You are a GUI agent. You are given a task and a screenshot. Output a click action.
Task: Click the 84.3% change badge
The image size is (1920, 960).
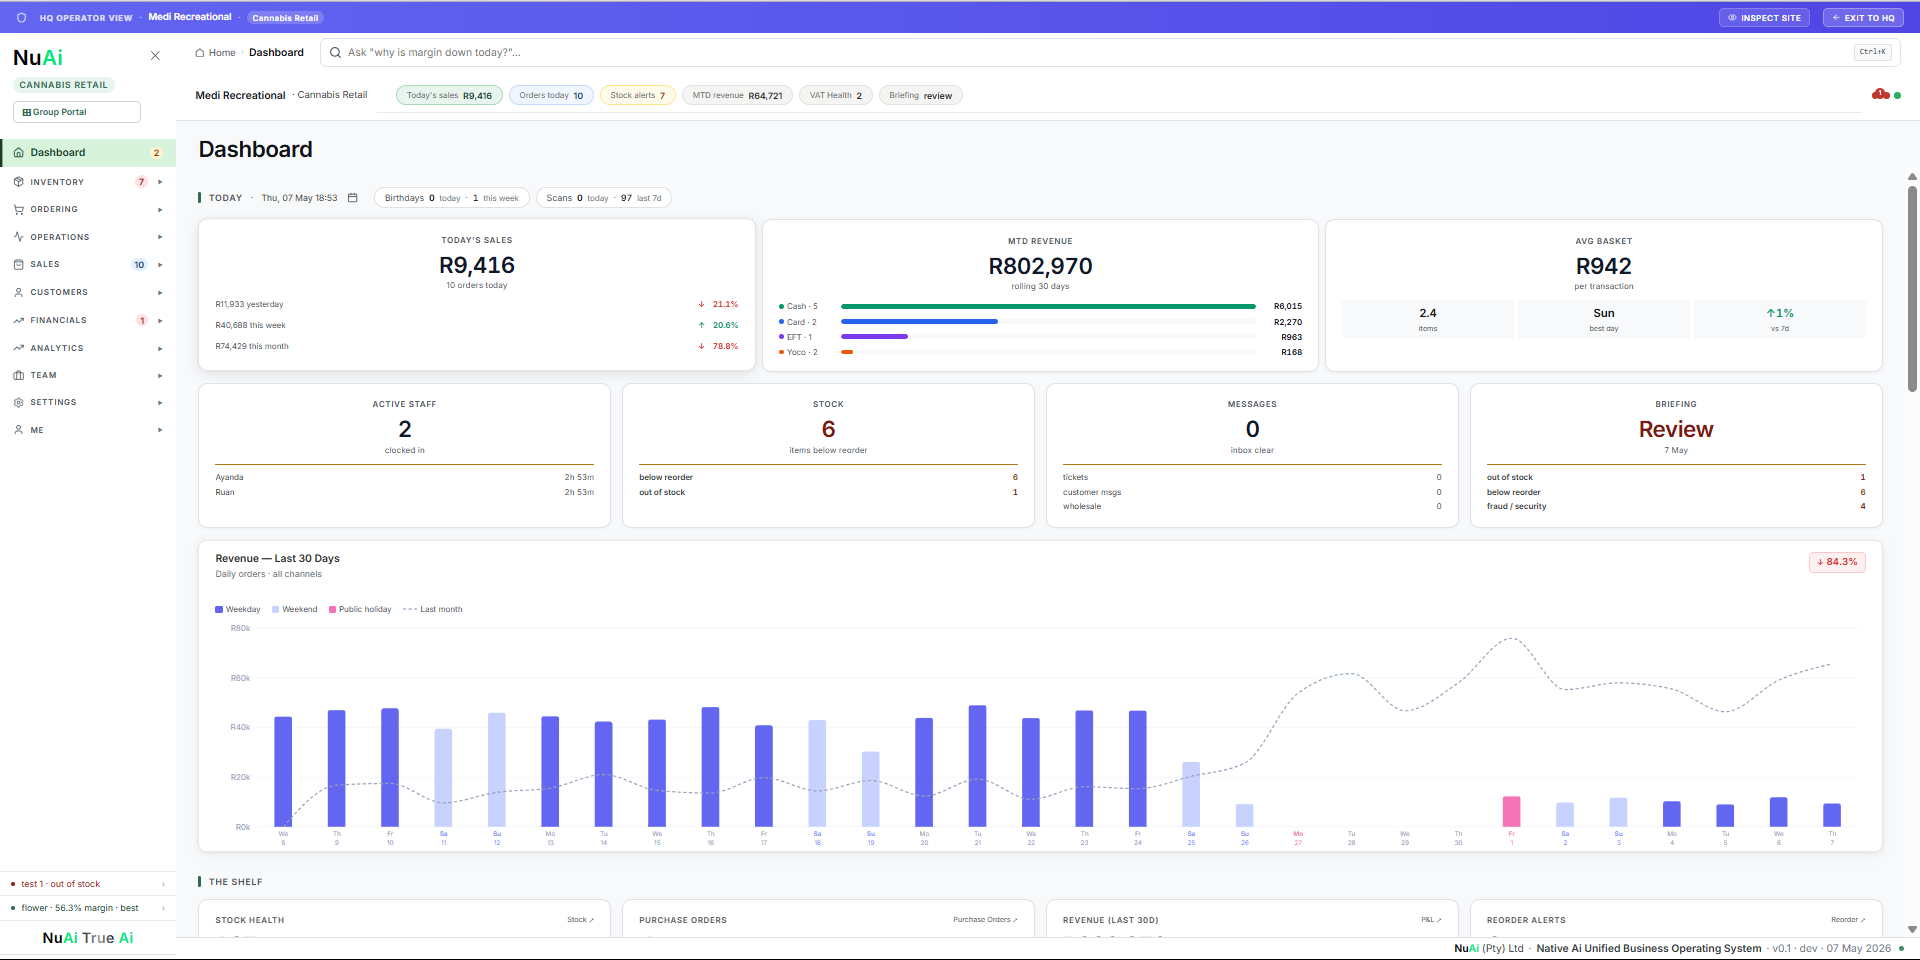1837,562
